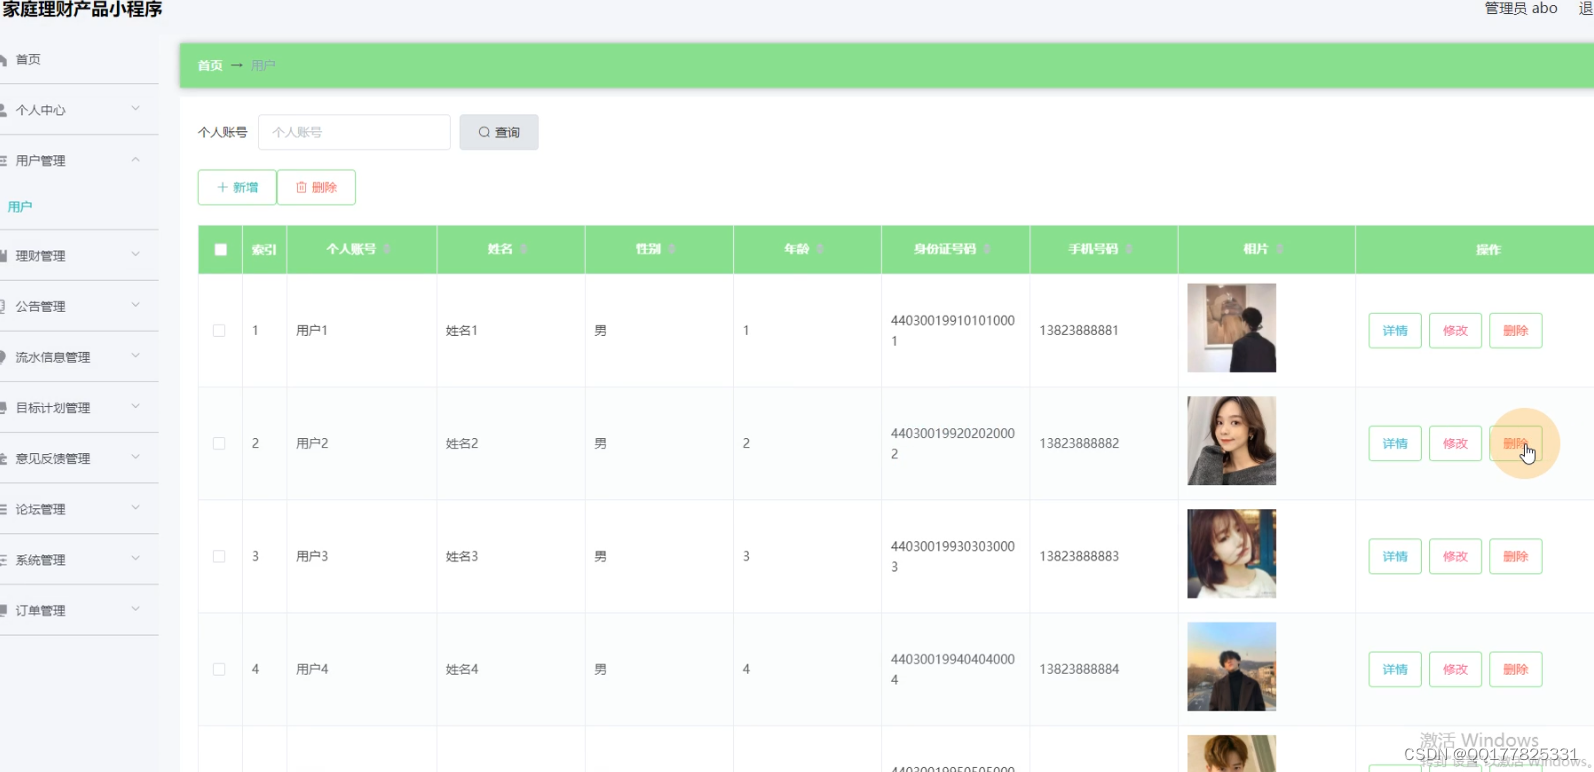Expand the 流水信息管理 sidebar menu
Screen dimensions: 1594x772
78,357
